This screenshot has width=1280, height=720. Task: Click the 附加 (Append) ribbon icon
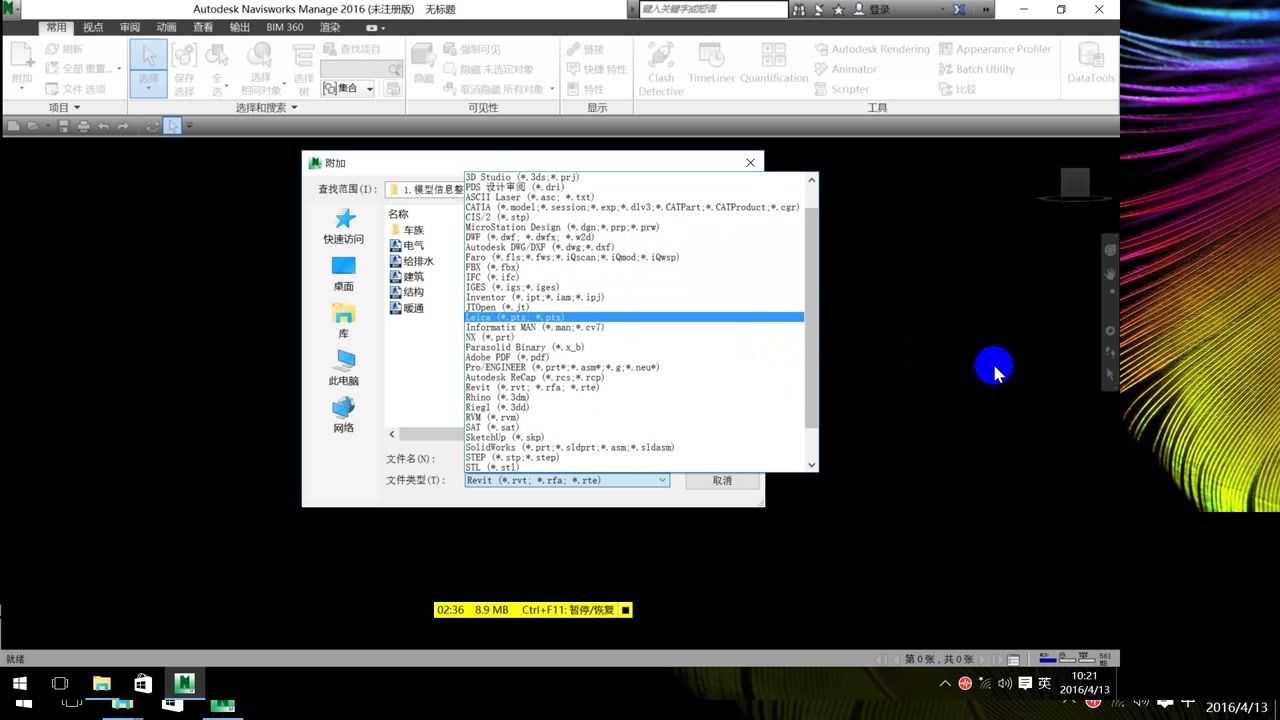22,64
